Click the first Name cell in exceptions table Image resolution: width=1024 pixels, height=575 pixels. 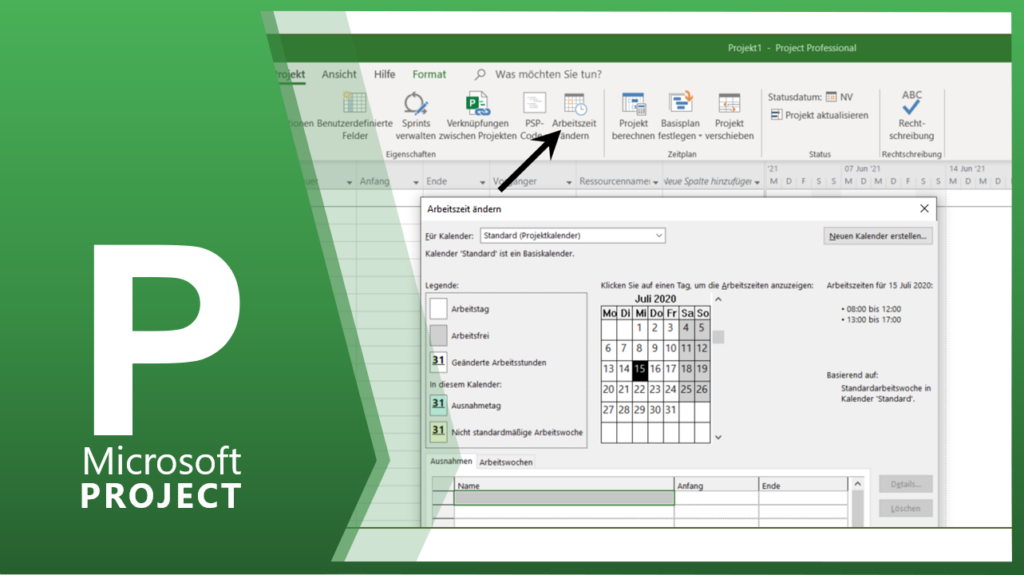coord(564,498)
